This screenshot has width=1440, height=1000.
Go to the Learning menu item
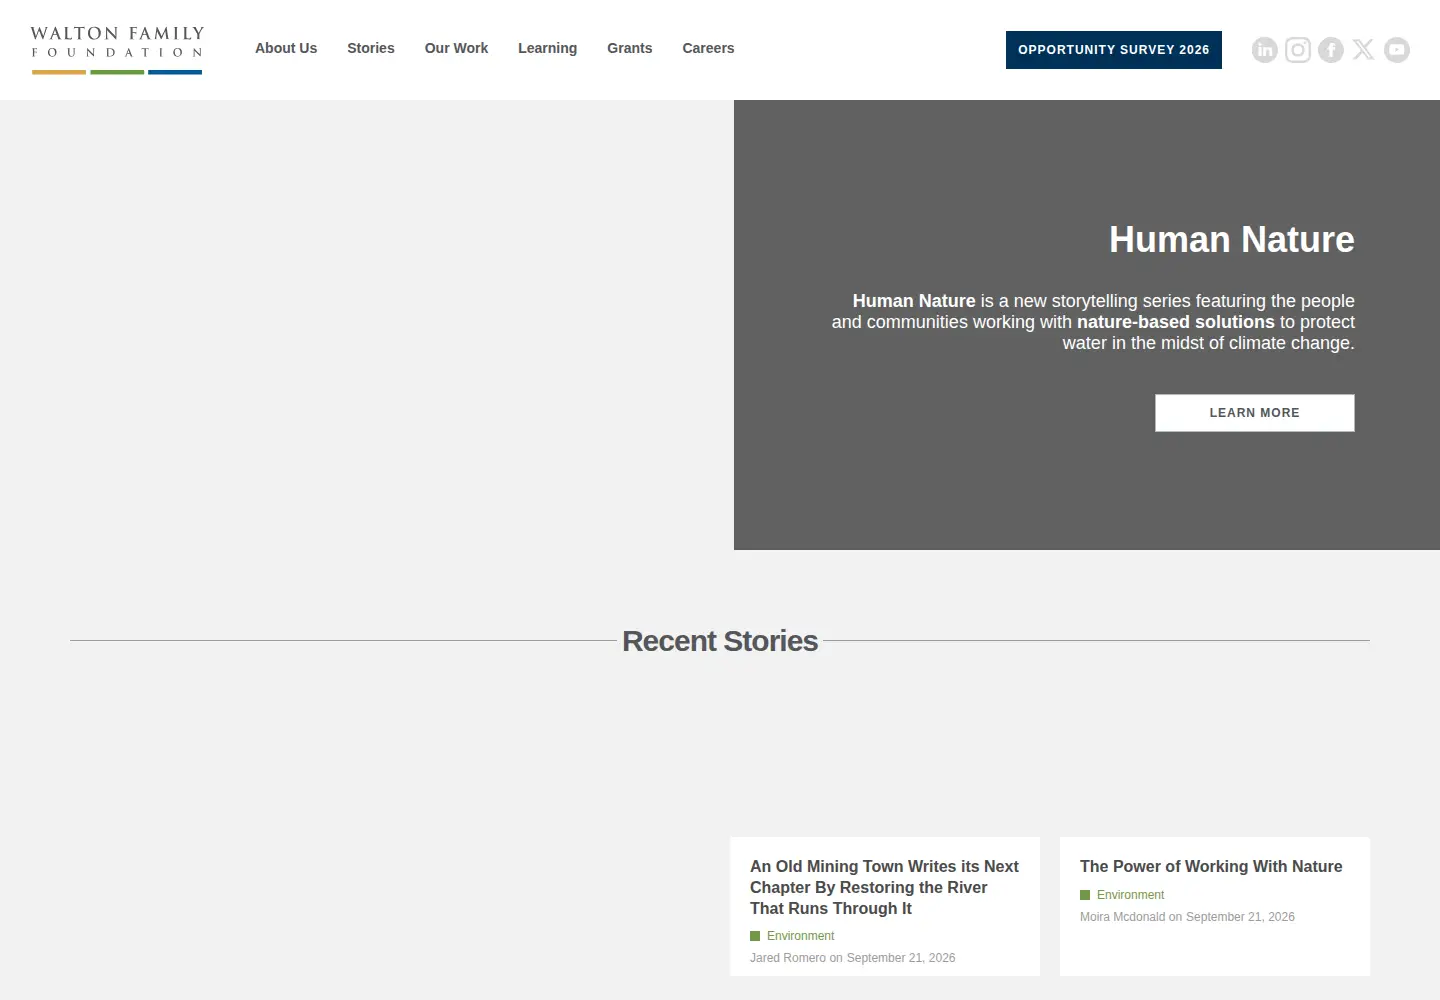coord(547,48)
